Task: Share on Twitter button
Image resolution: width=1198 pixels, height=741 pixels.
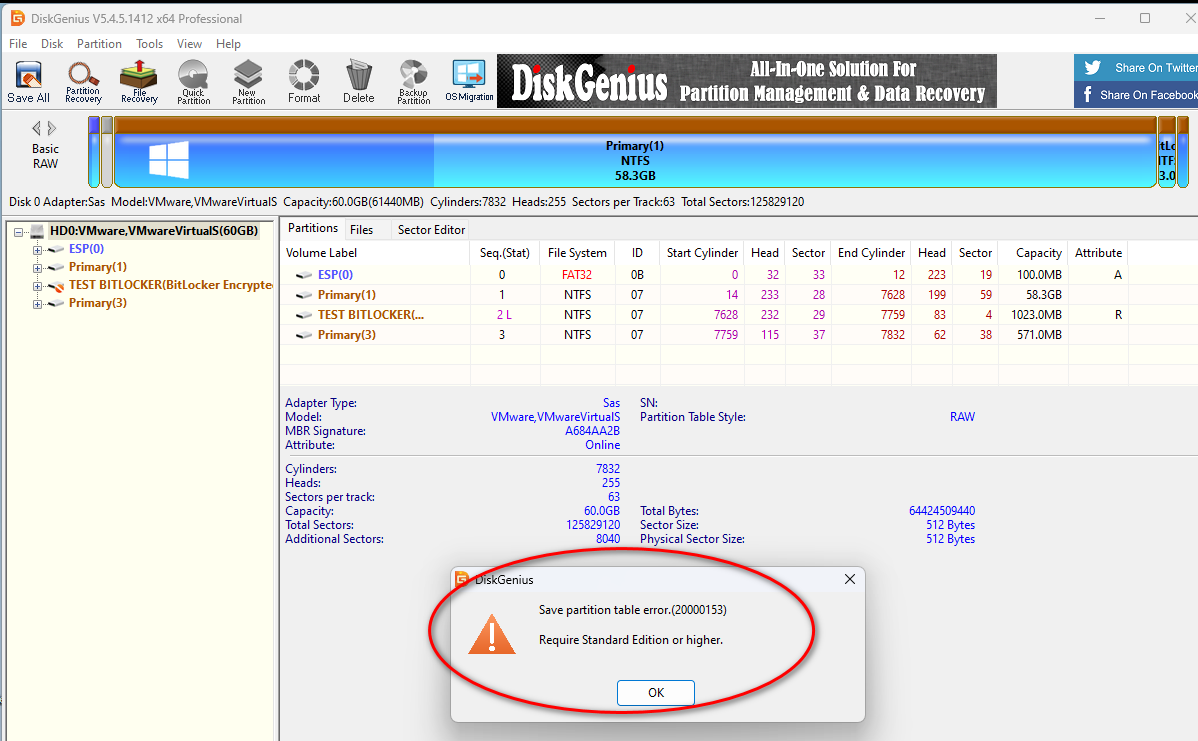Action: 1136,67
